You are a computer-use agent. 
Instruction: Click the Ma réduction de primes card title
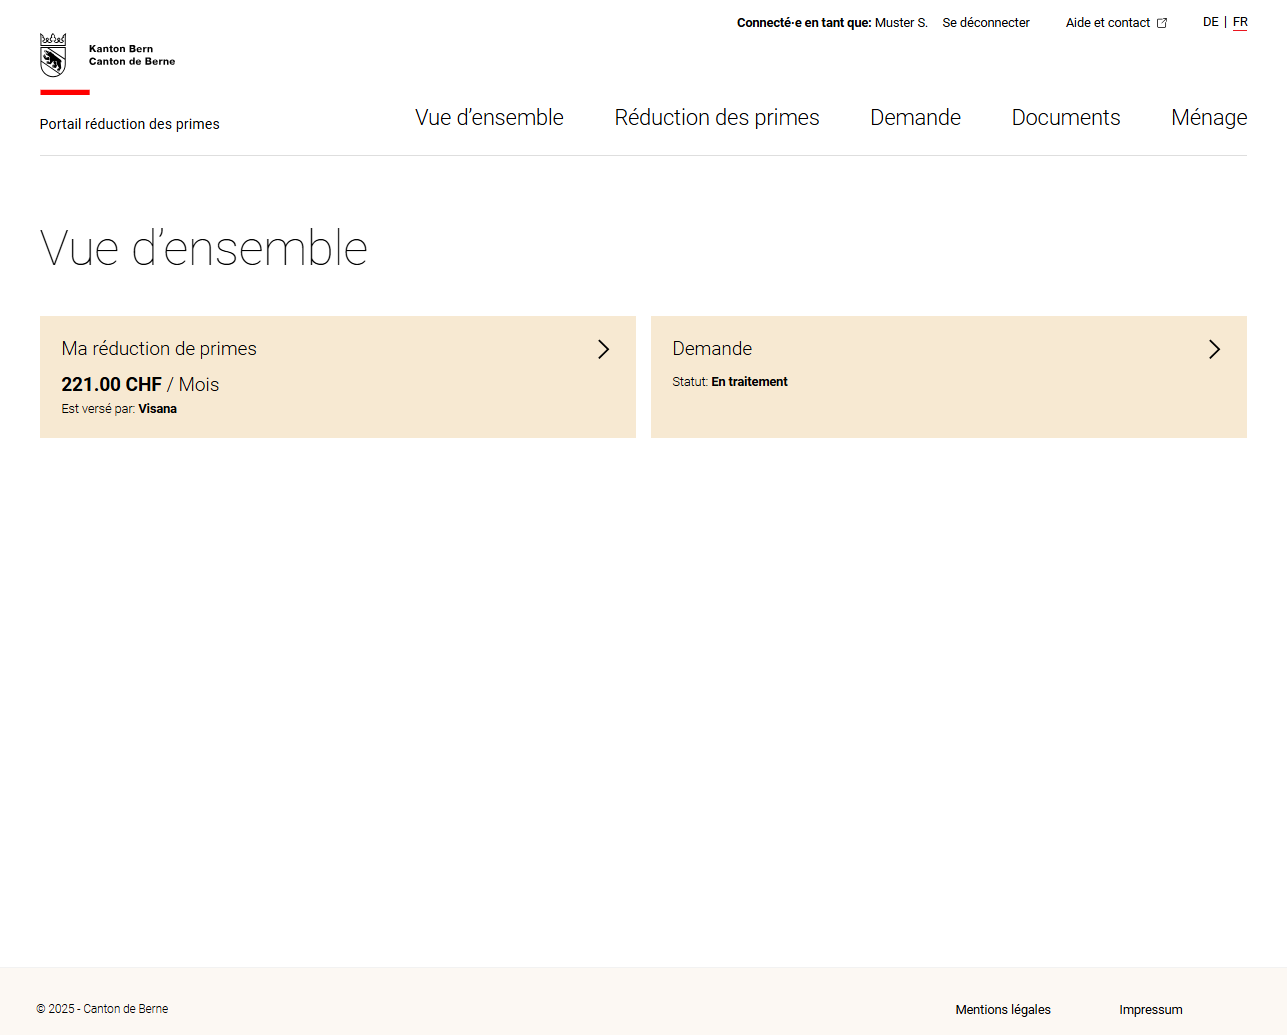(x=159, y=349)
